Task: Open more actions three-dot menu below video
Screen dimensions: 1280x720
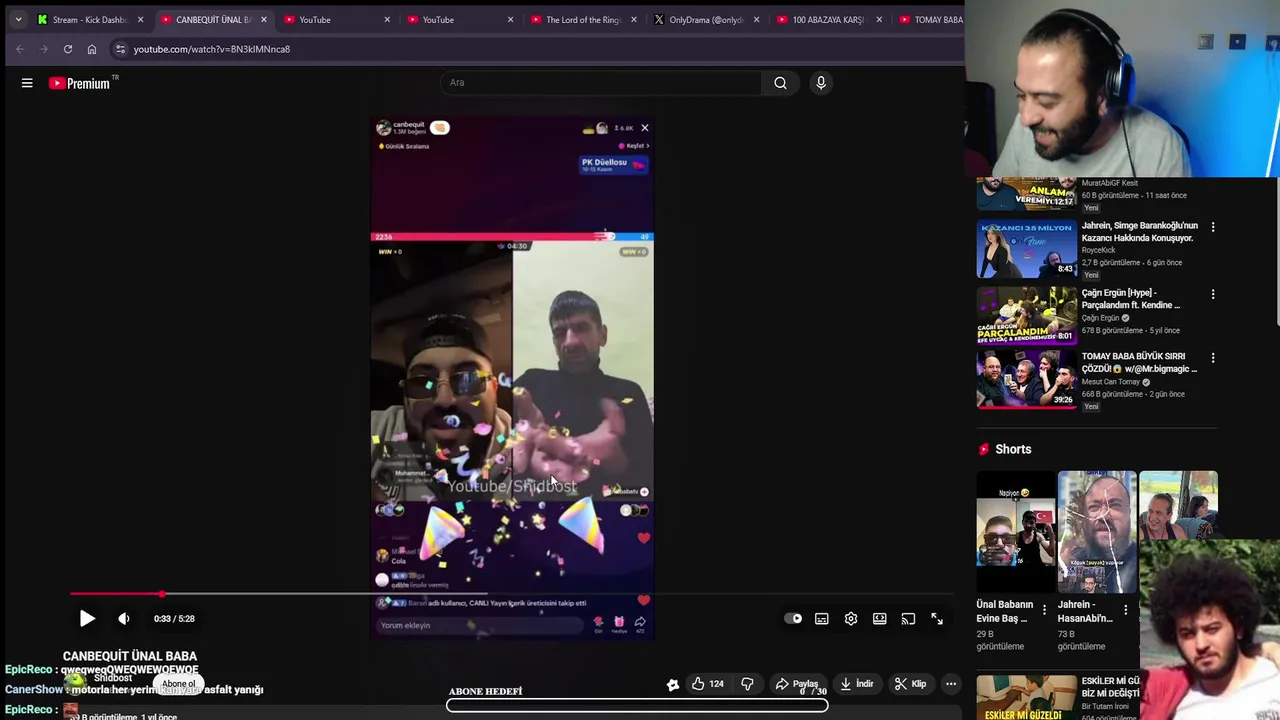Action: click(x=951, y=684)
